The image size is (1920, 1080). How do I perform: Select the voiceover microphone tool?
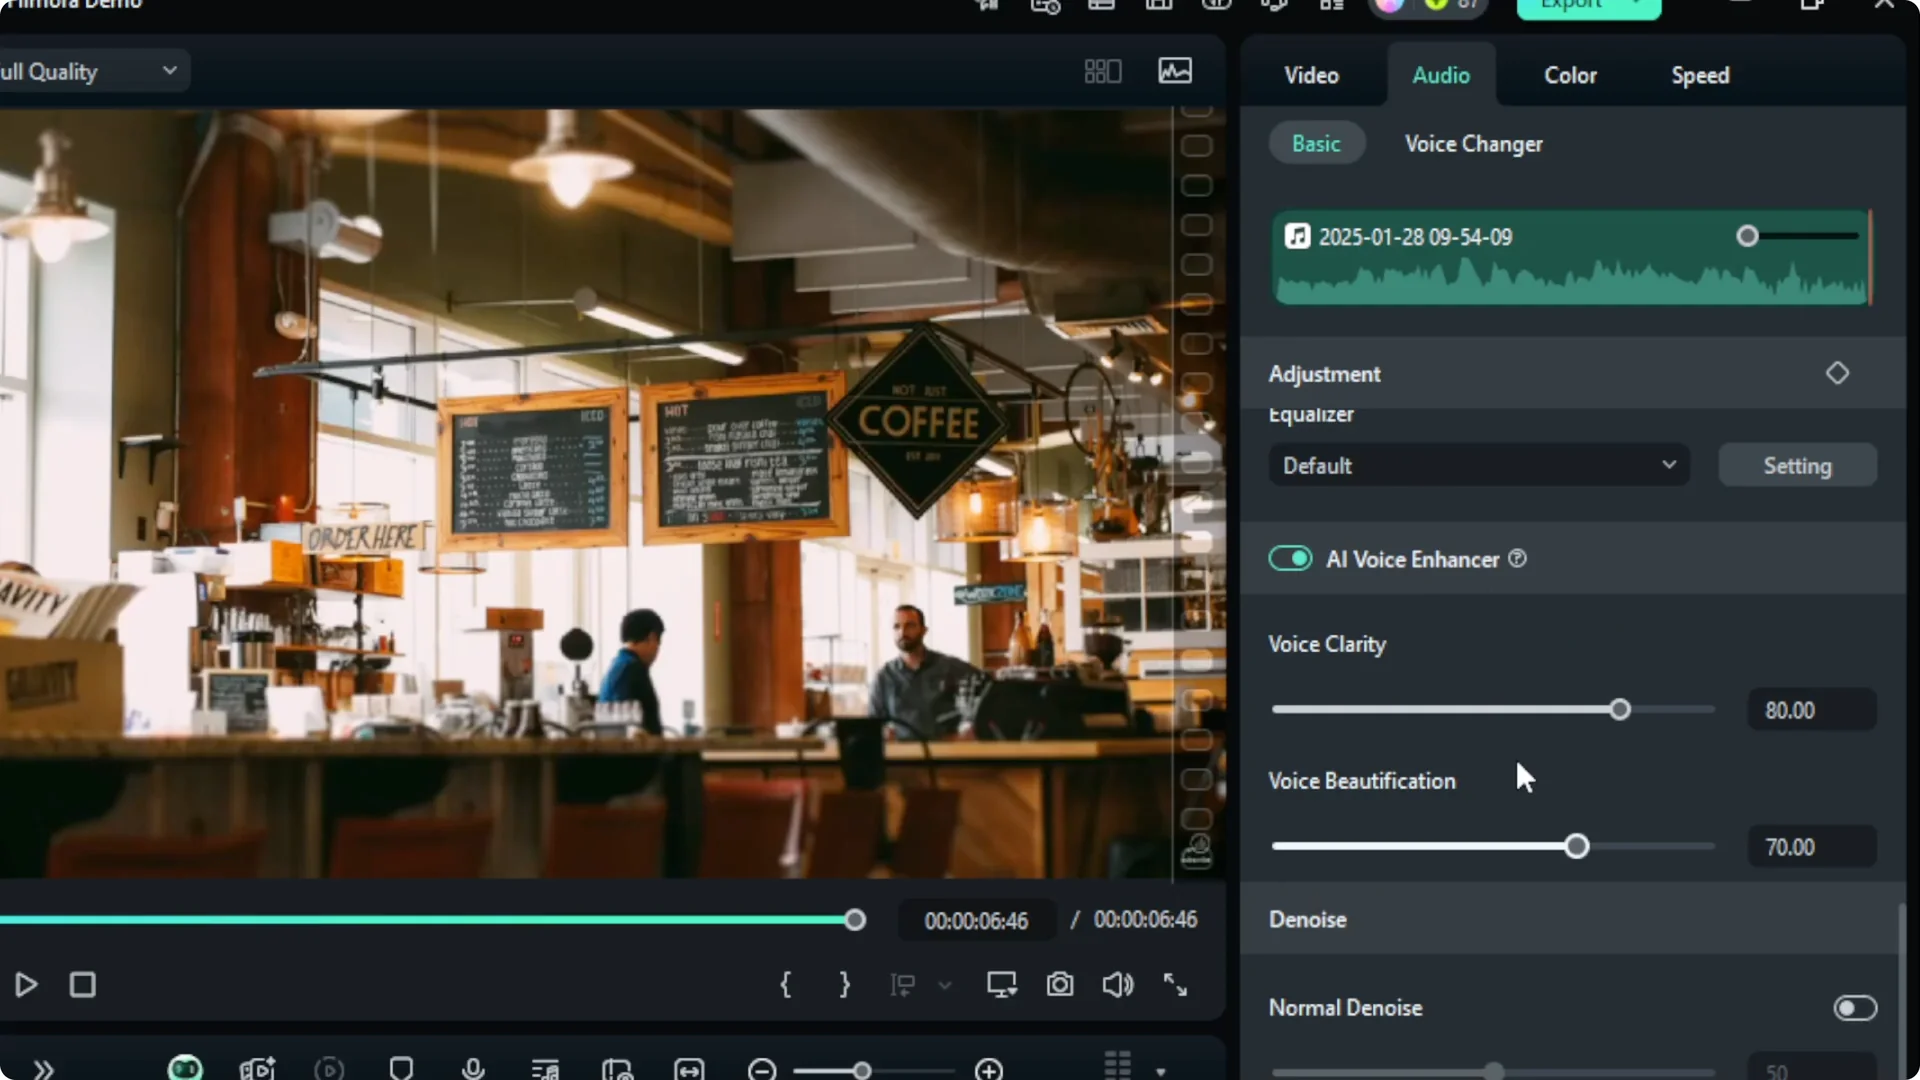(473, 1068)
